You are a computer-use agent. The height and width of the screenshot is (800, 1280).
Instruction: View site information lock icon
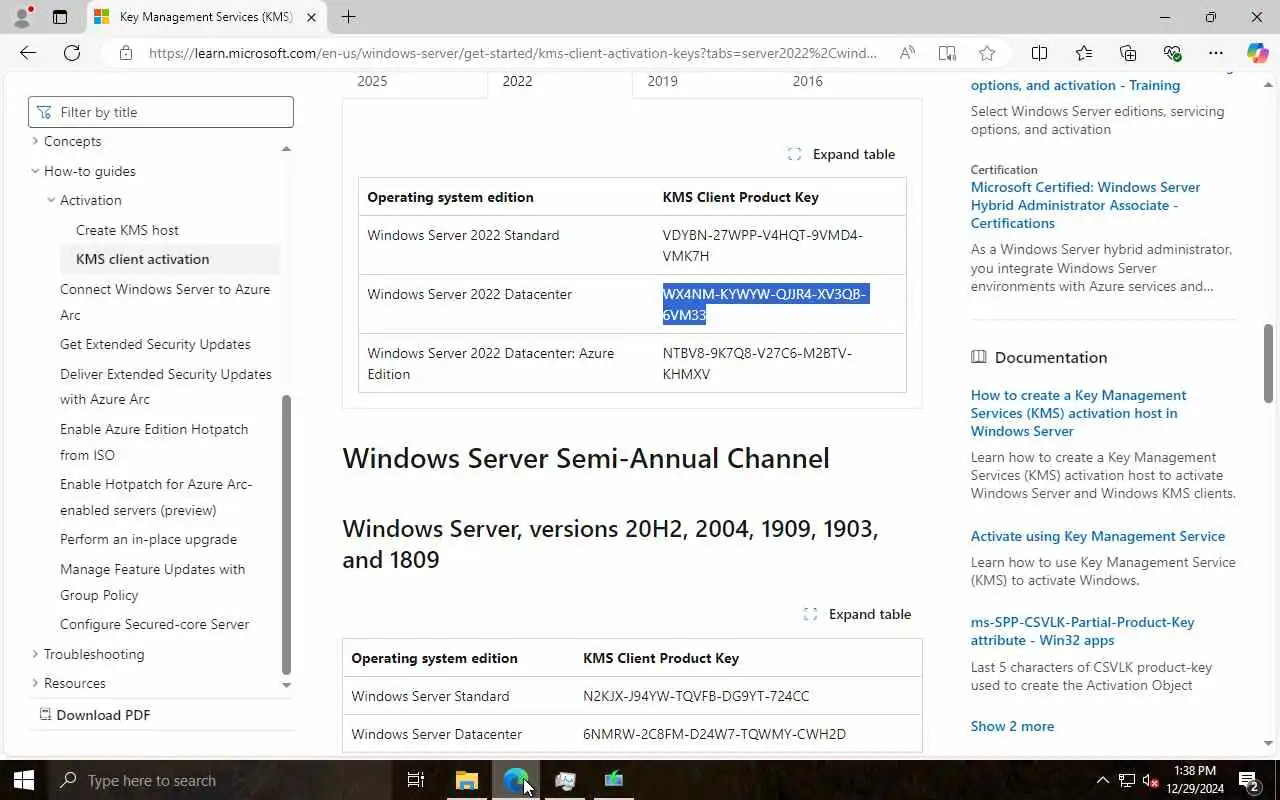[x=125, y=53]
